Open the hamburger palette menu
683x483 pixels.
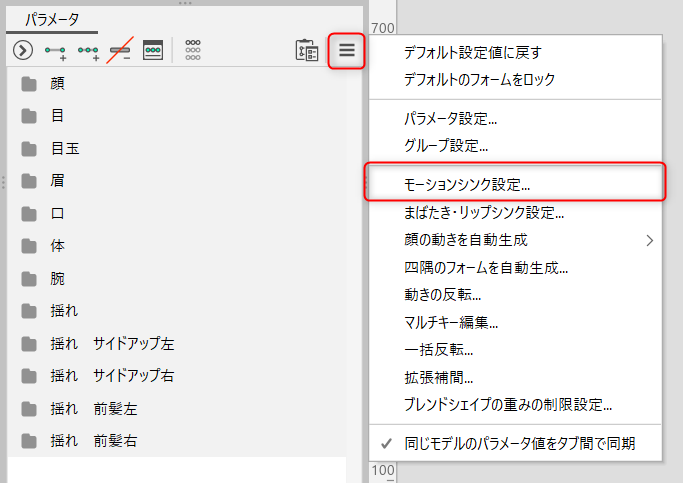click(x=346, y=50)
